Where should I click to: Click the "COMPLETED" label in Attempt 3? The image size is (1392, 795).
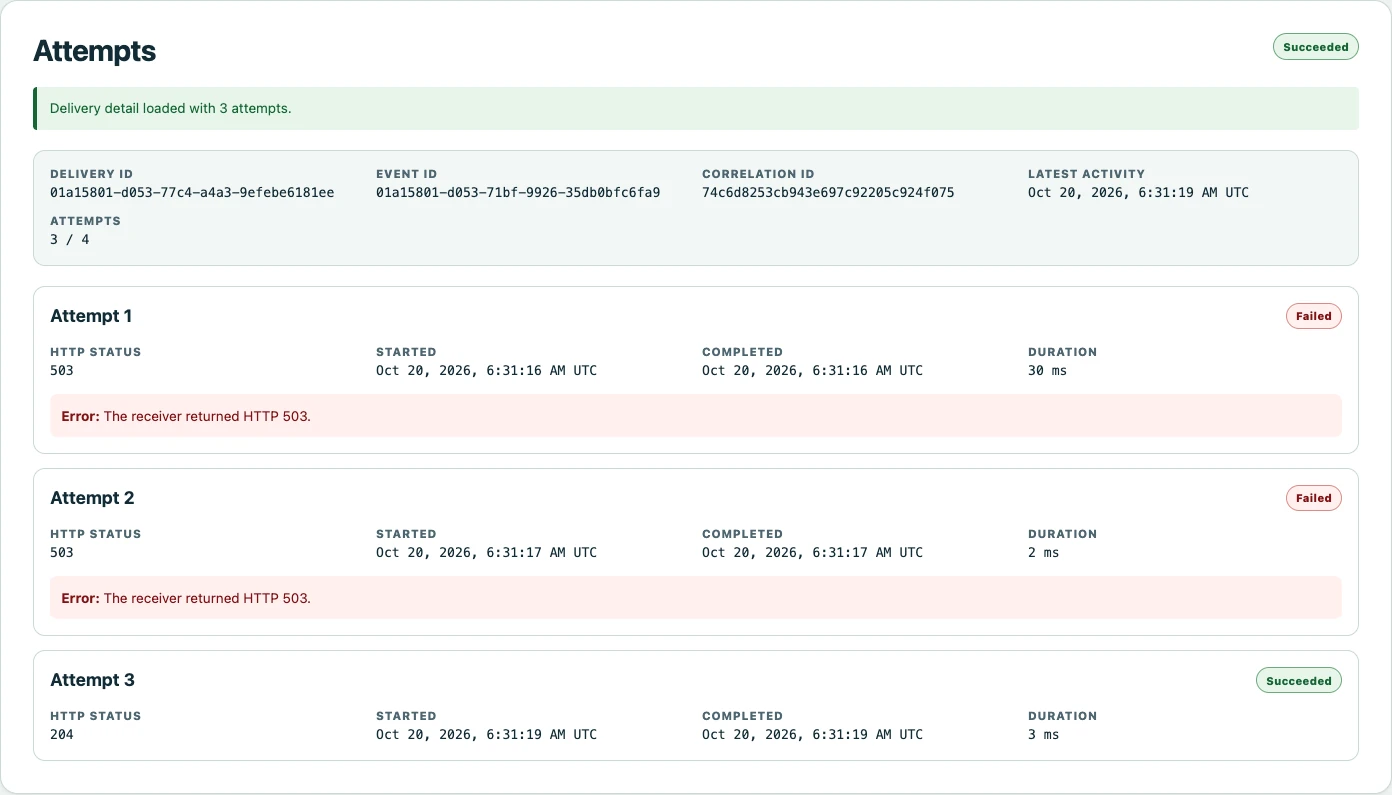pyautogui.click(x=742, y=716)
